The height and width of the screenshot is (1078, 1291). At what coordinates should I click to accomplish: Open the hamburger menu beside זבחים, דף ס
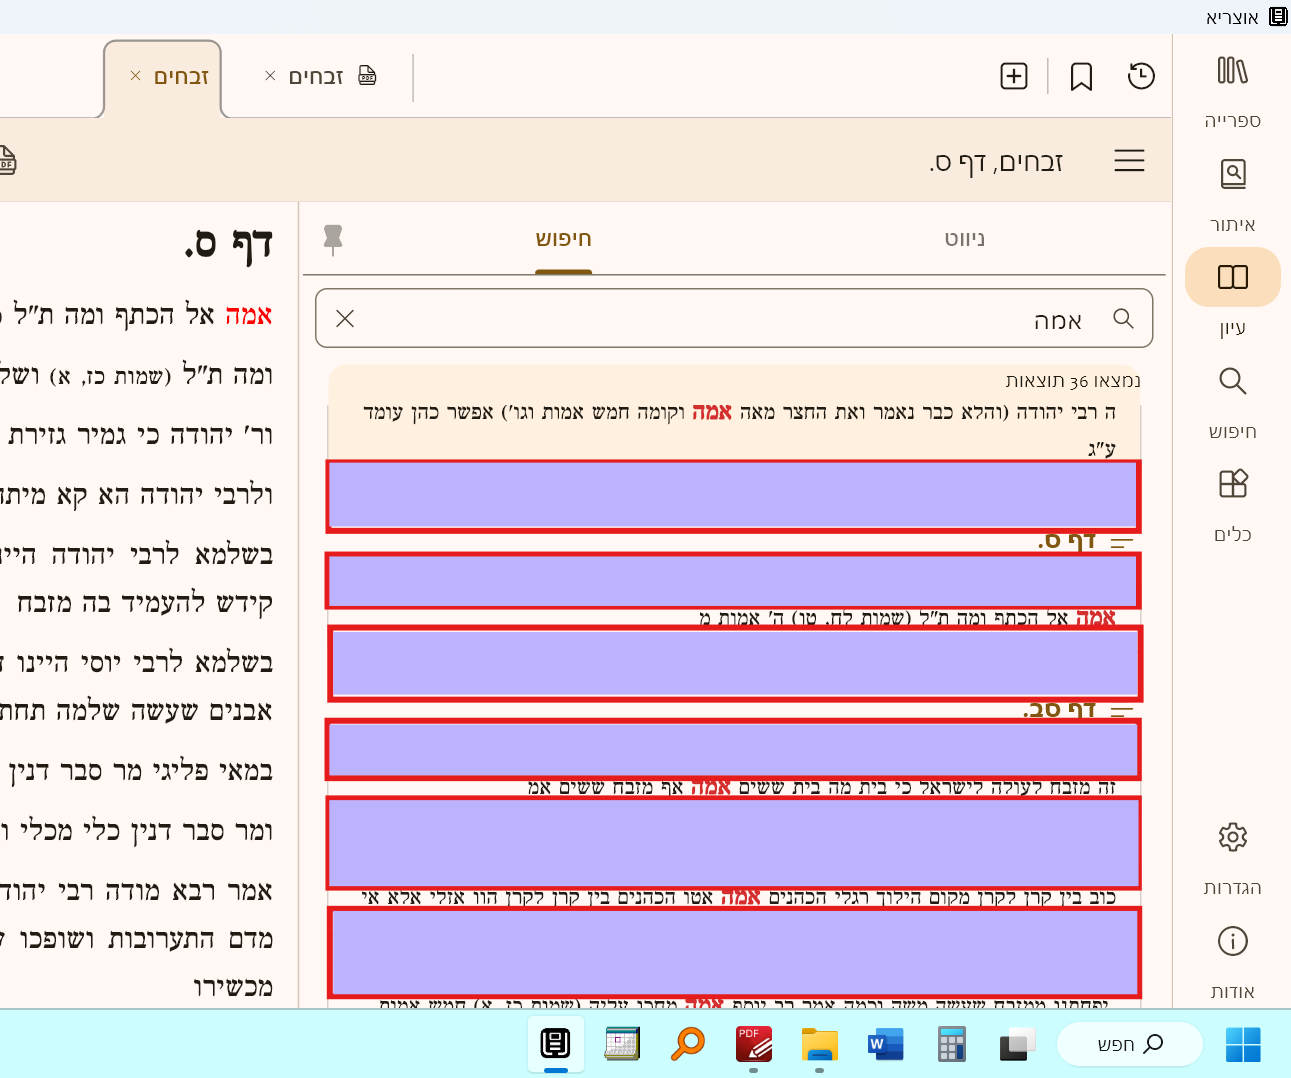coord(1129,160)
